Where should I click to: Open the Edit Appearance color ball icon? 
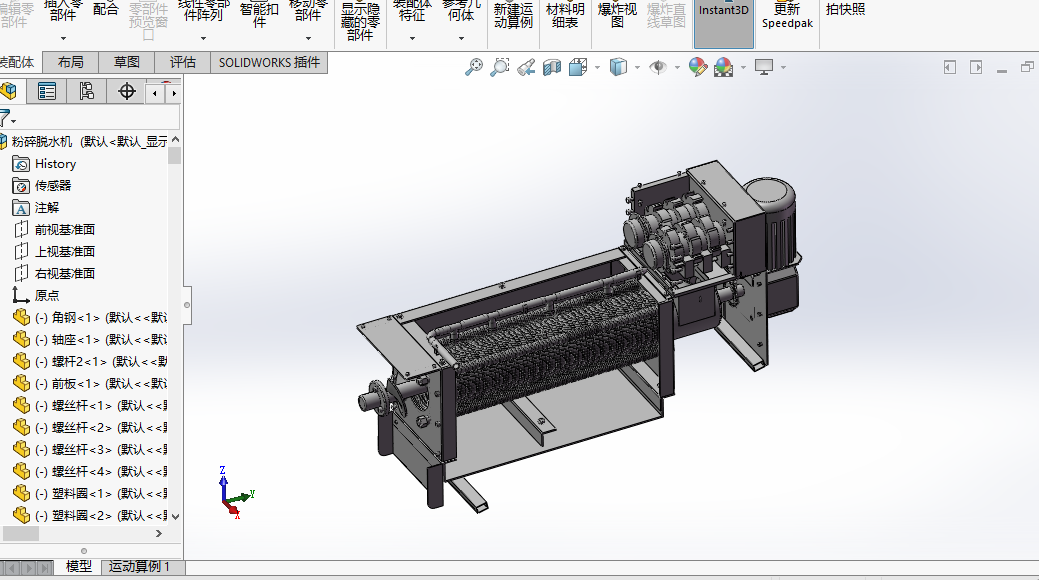pos(698,67)
